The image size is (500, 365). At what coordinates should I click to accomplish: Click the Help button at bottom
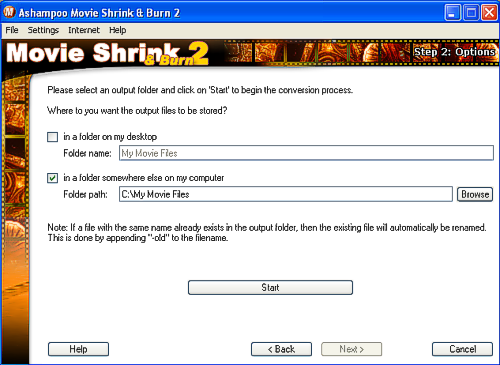coord(78,349)
